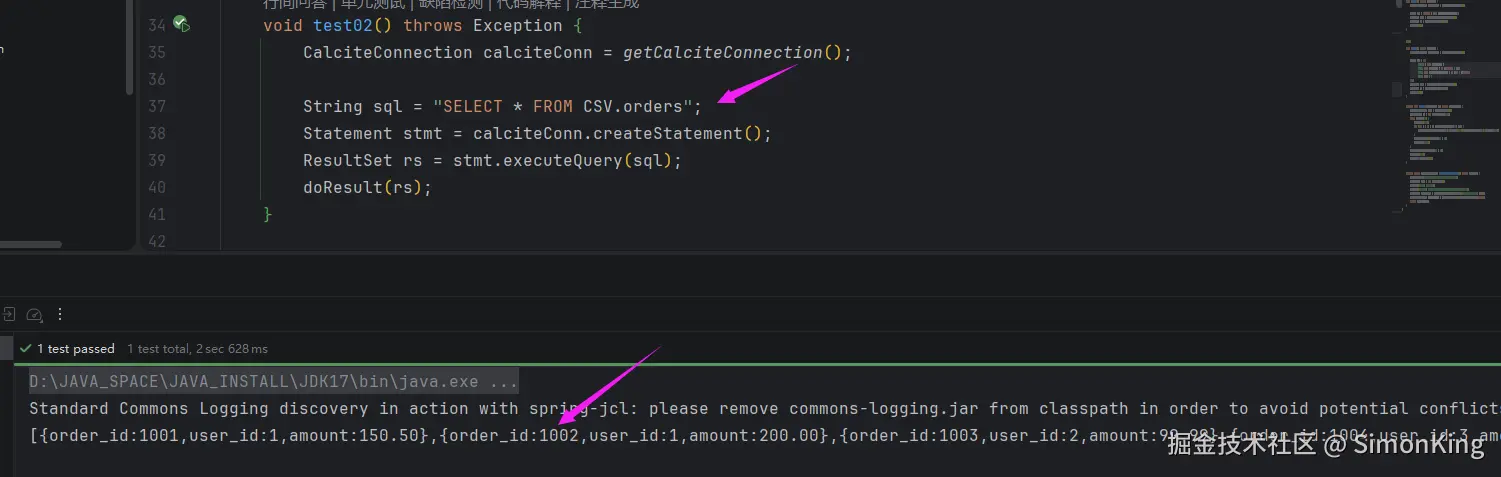Screen dimensions: 1501x477
Task: Click the left panel vertical scrollbar
Action: coord(129,50)
